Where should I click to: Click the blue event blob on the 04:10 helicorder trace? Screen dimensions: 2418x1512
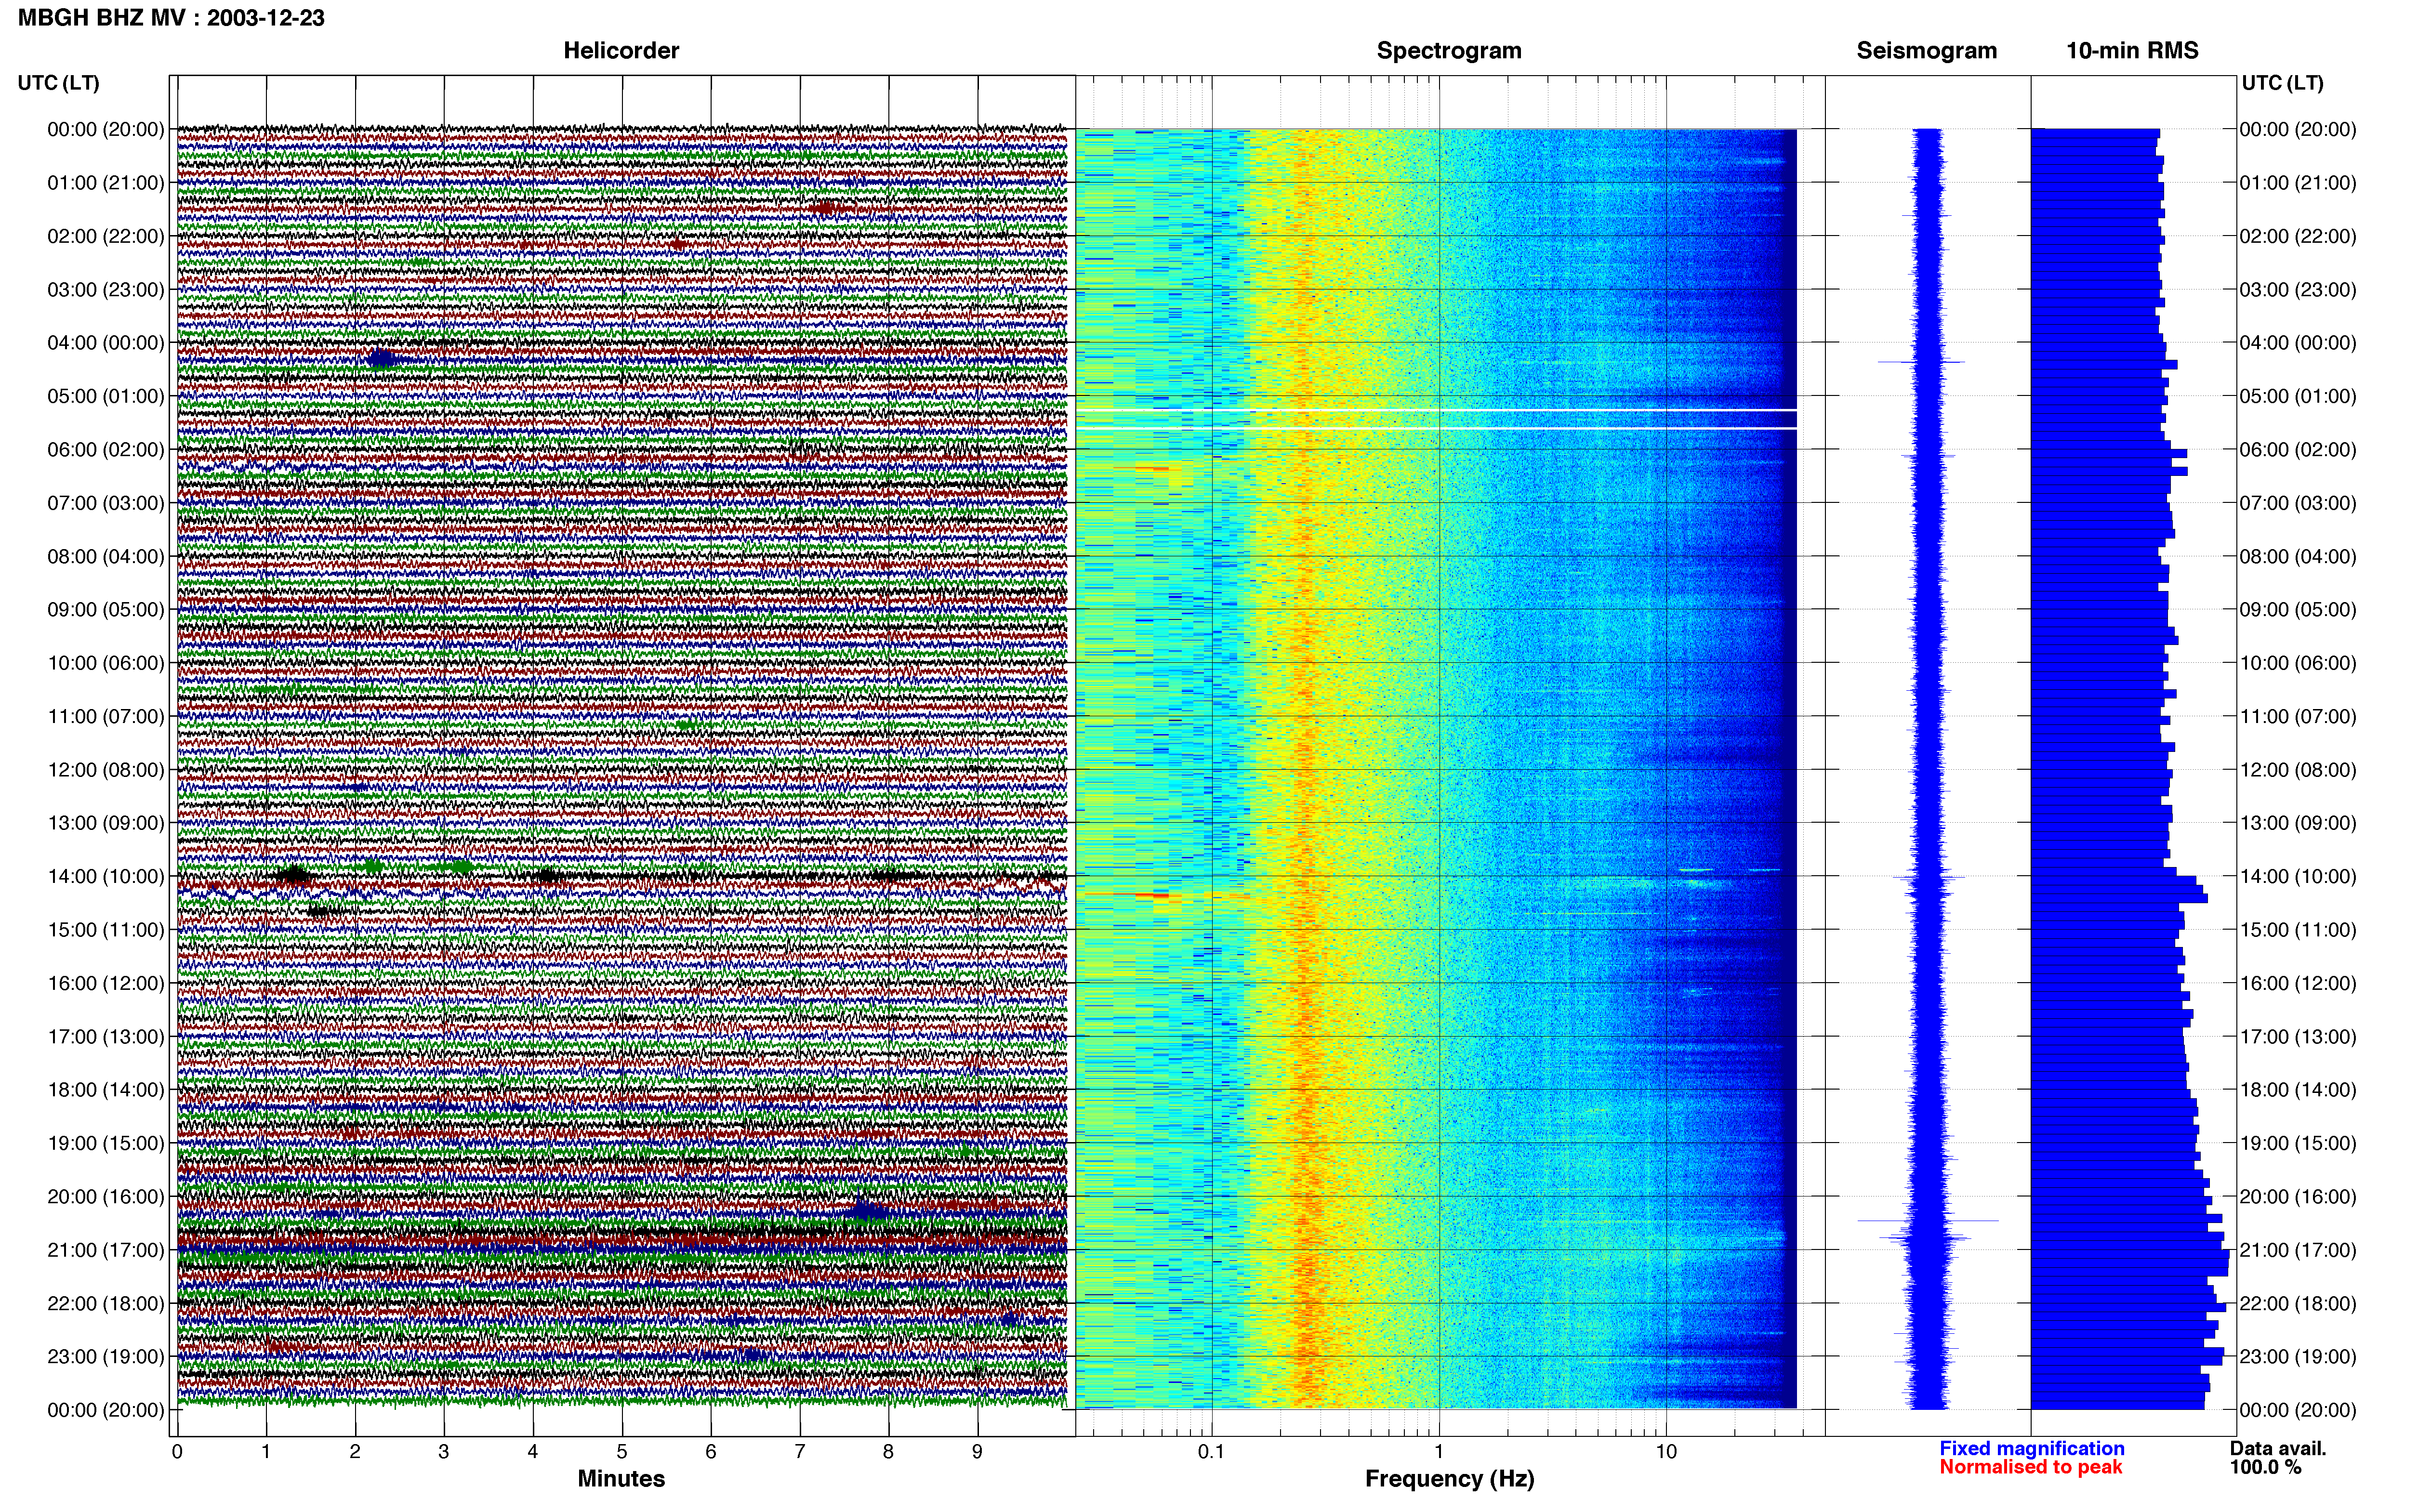(382, 359)
